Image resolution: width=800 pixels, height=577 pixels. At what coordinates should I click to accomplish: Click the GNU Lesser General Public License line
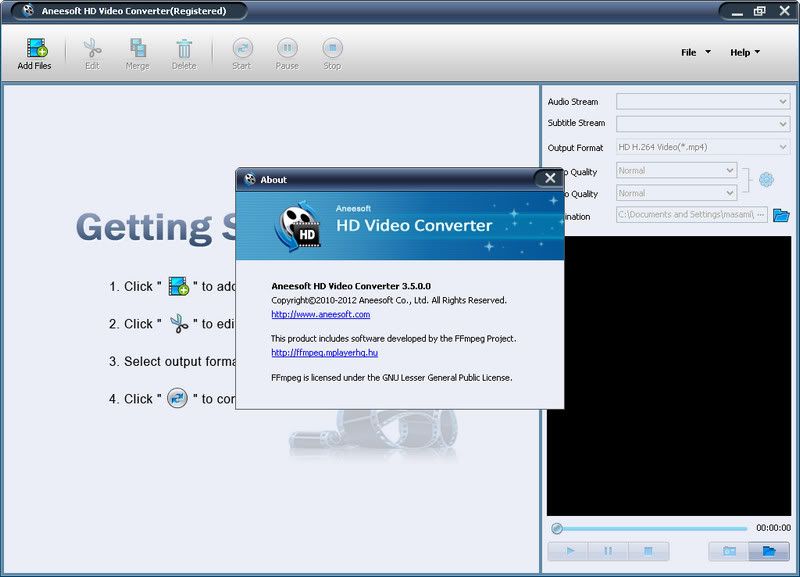[392, 378]
